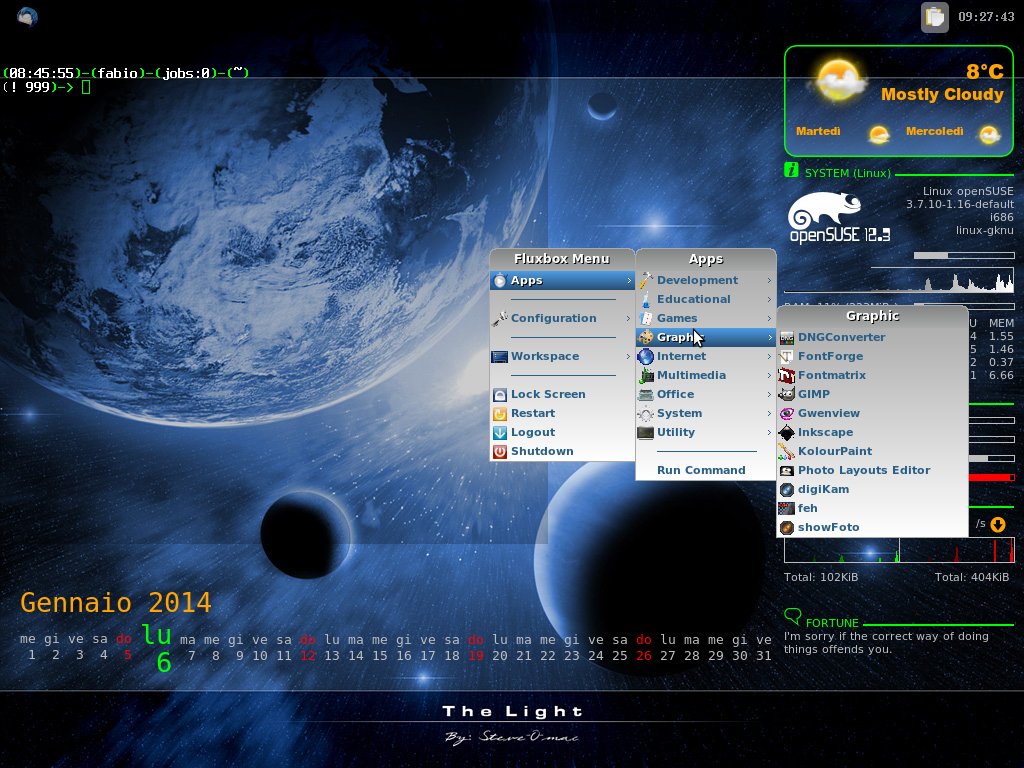
Task: Click the Logout arrow icon
Action: (500, 432)
